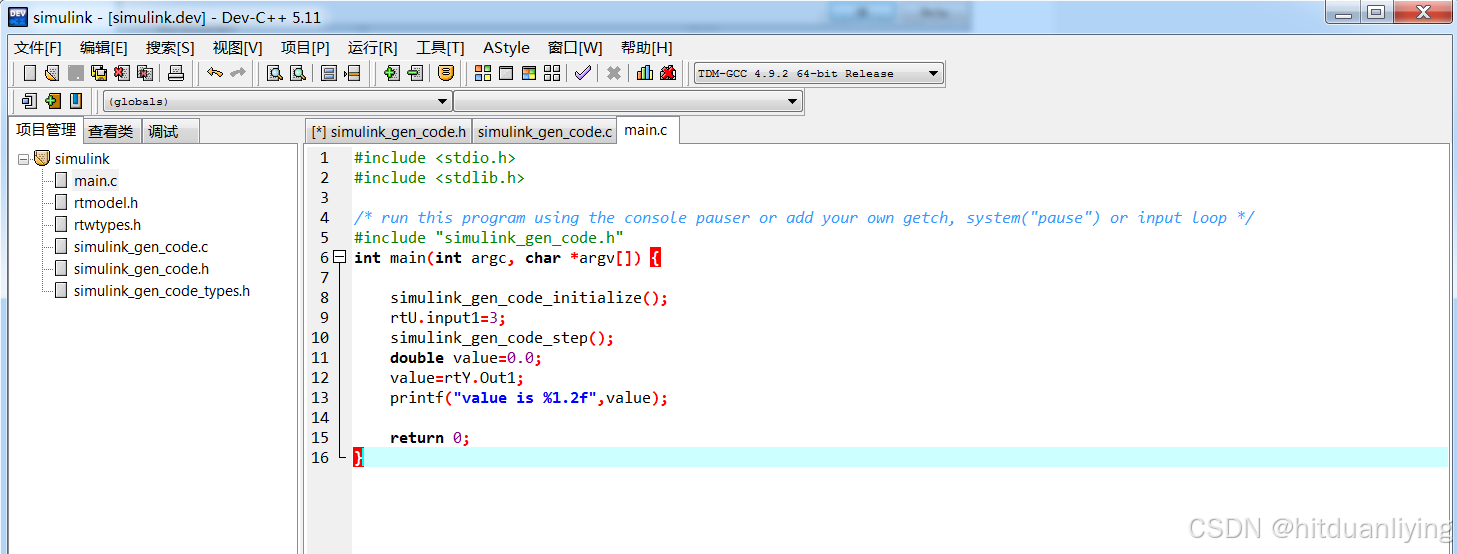Click the Go to function icon
Screen dimensions: 1457x554
click(328, 73)
